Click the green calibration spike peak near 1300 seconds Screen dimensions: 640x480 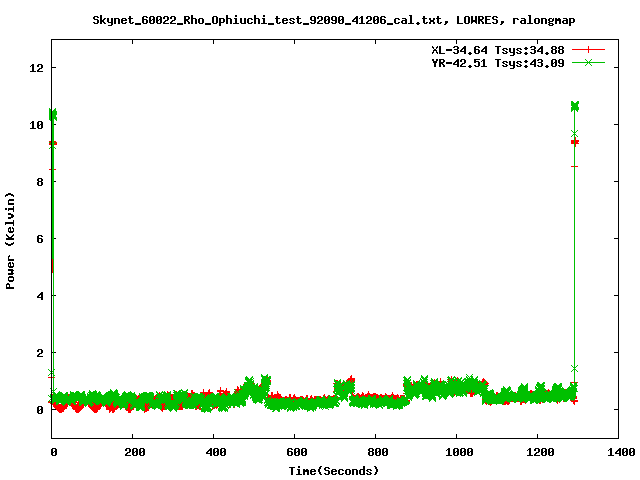click(575, 107)
